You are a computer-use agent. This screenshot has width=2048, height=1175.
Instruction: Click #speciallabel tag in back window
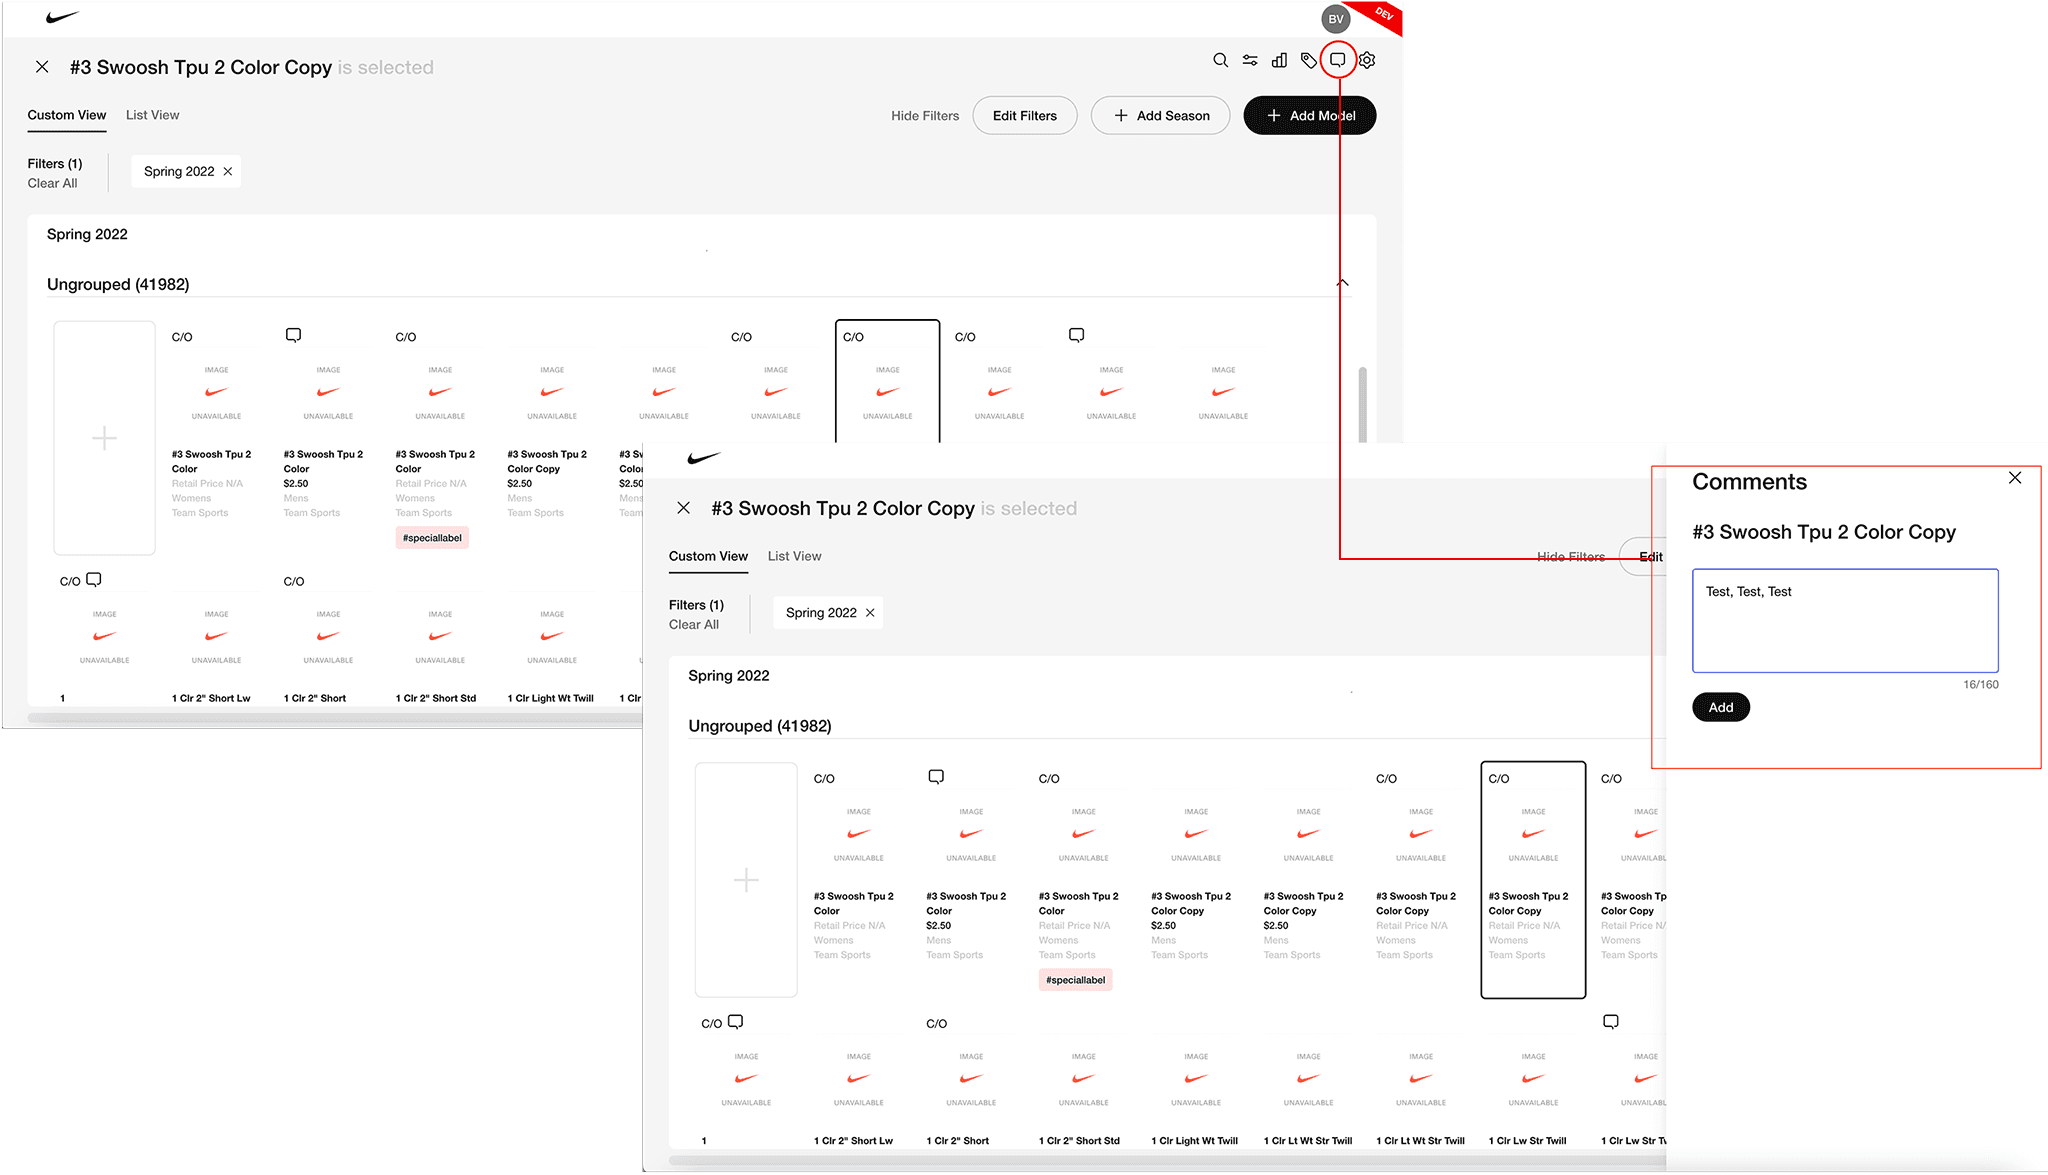[432, 538]
